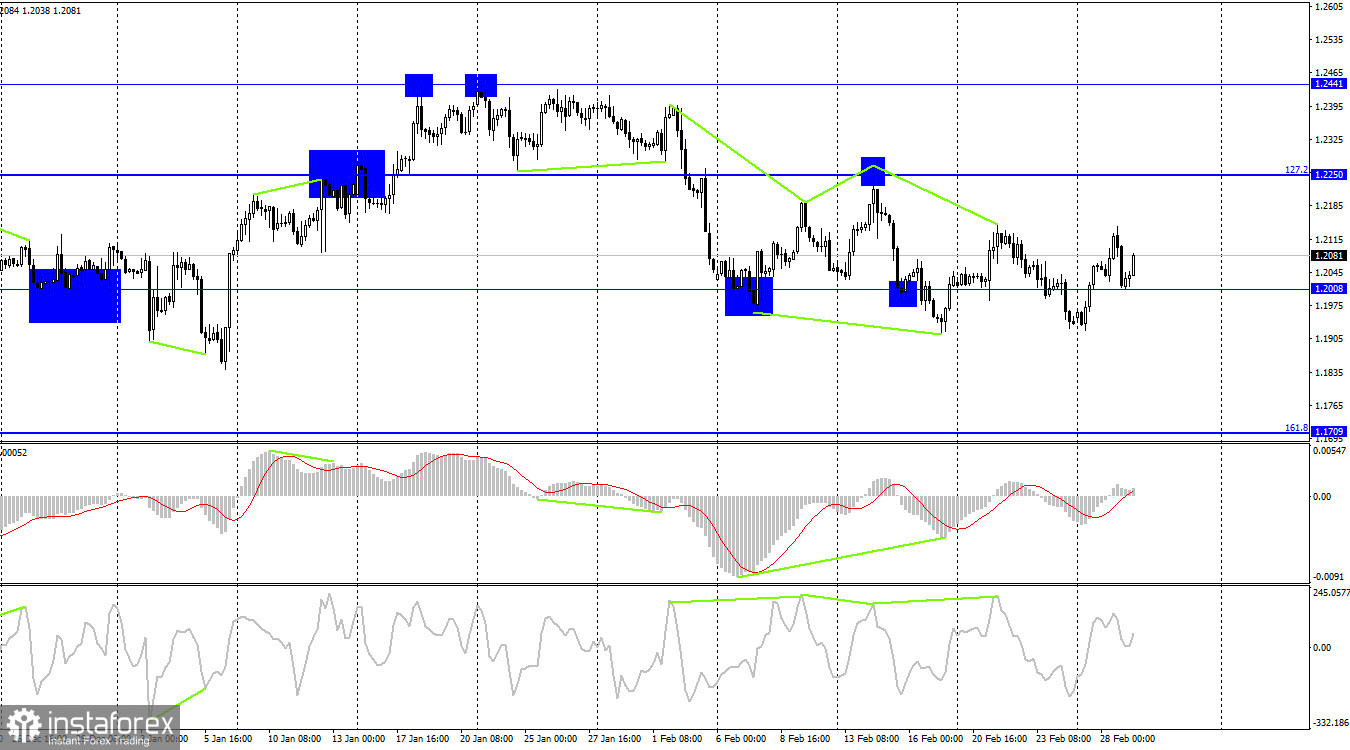
Task: Click the 1 Feb 08:00 date label
Action: [679, 739]
